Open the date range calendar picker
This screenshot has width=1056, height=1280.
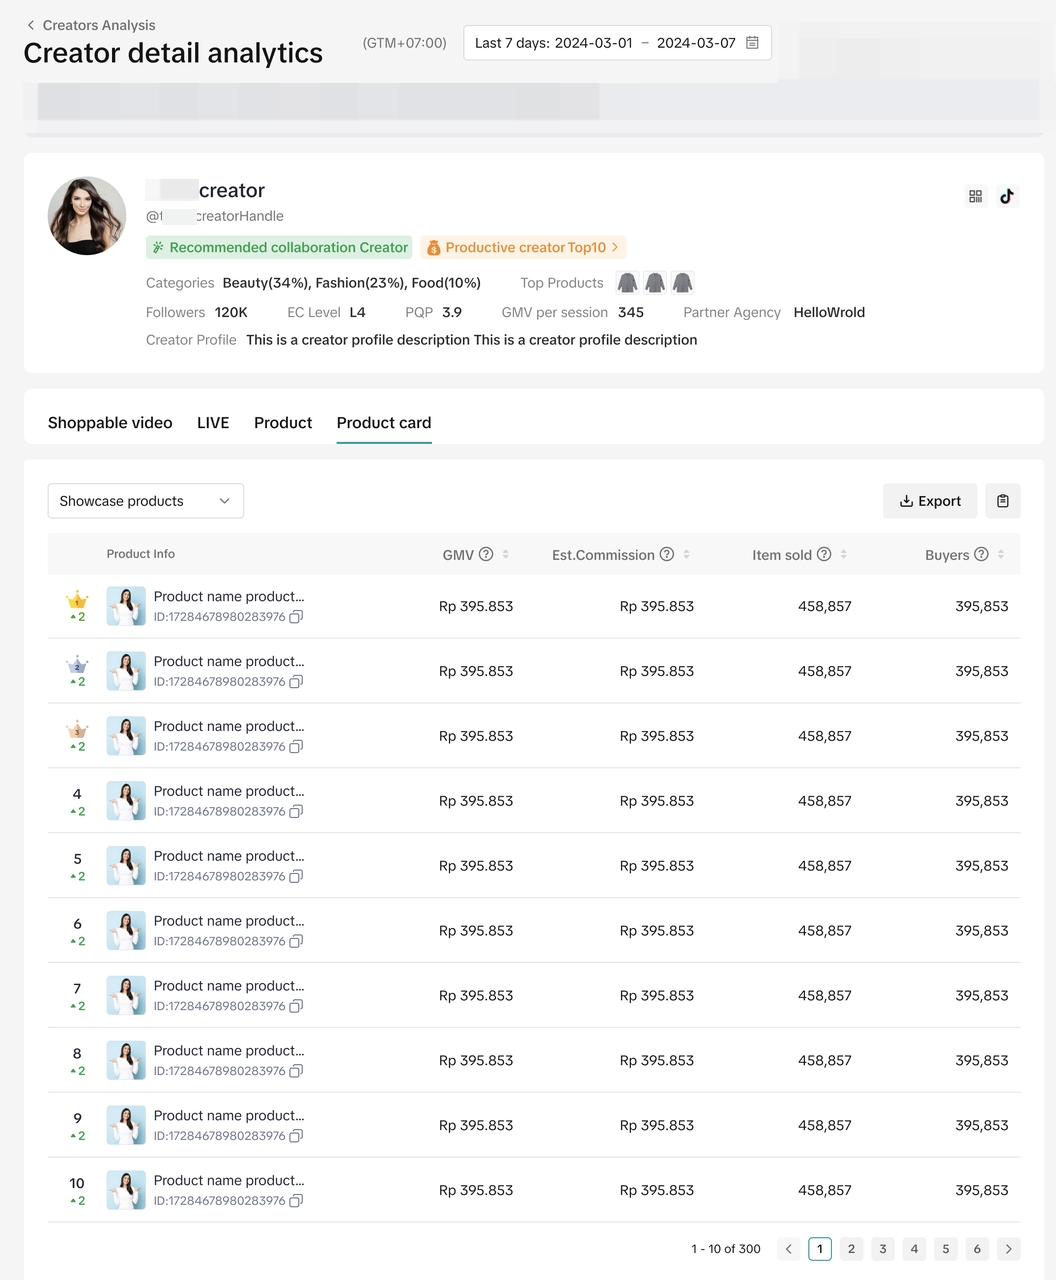coord(752,43)
